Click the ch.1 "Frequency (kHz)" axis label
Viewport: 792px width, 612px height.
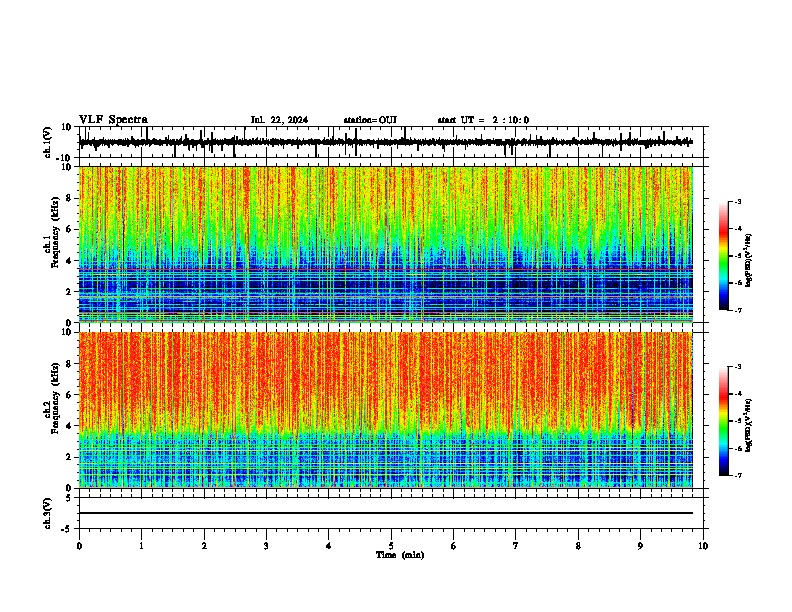[x=55, y=232]
